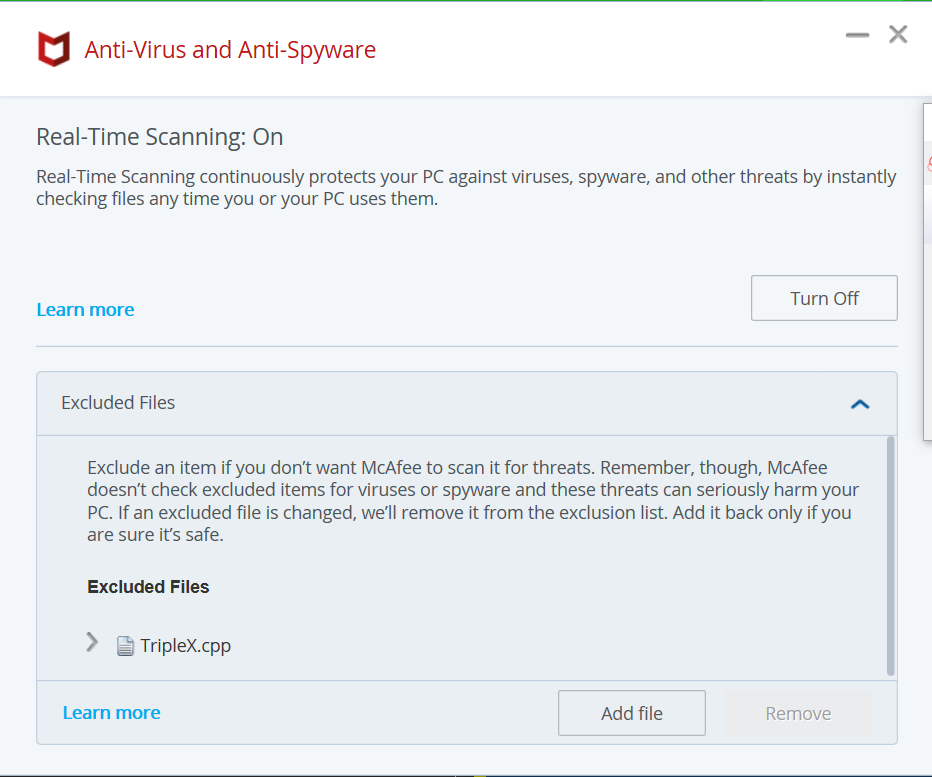The width and height of the screenshot is (932, 777).
Task: Click the Excluded Files panel header label
Action: [x=118, y=403]
